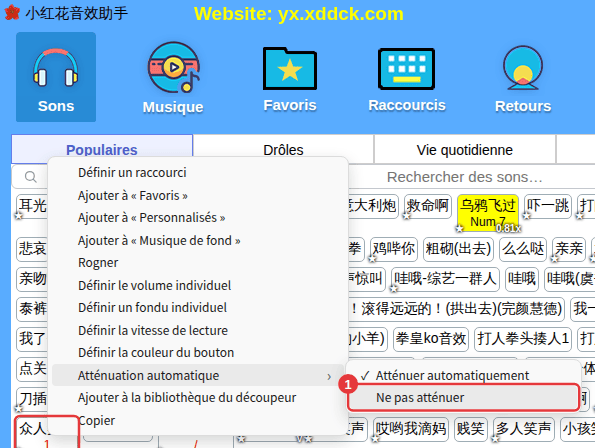Click the favorite star on 鸡哔你

point(373,259)
